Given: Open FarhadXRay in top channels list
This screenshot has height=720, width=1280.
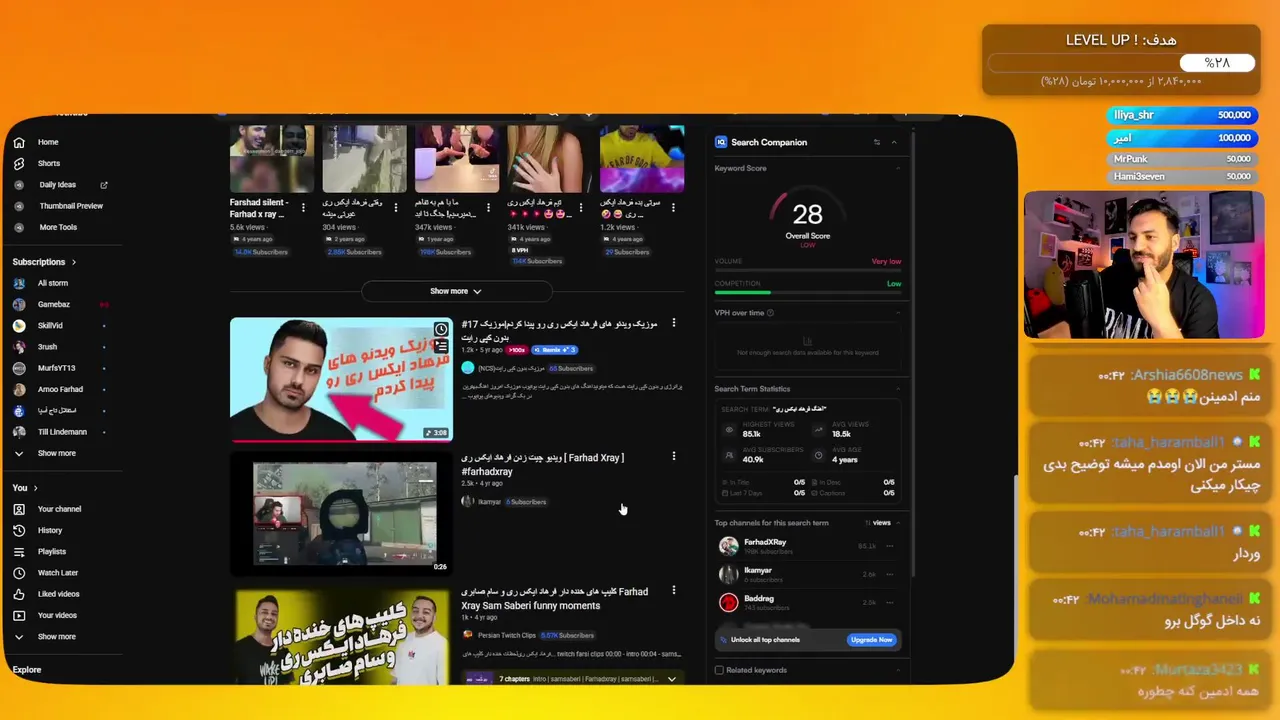Looking at the screenshot, I should [765, 542].
